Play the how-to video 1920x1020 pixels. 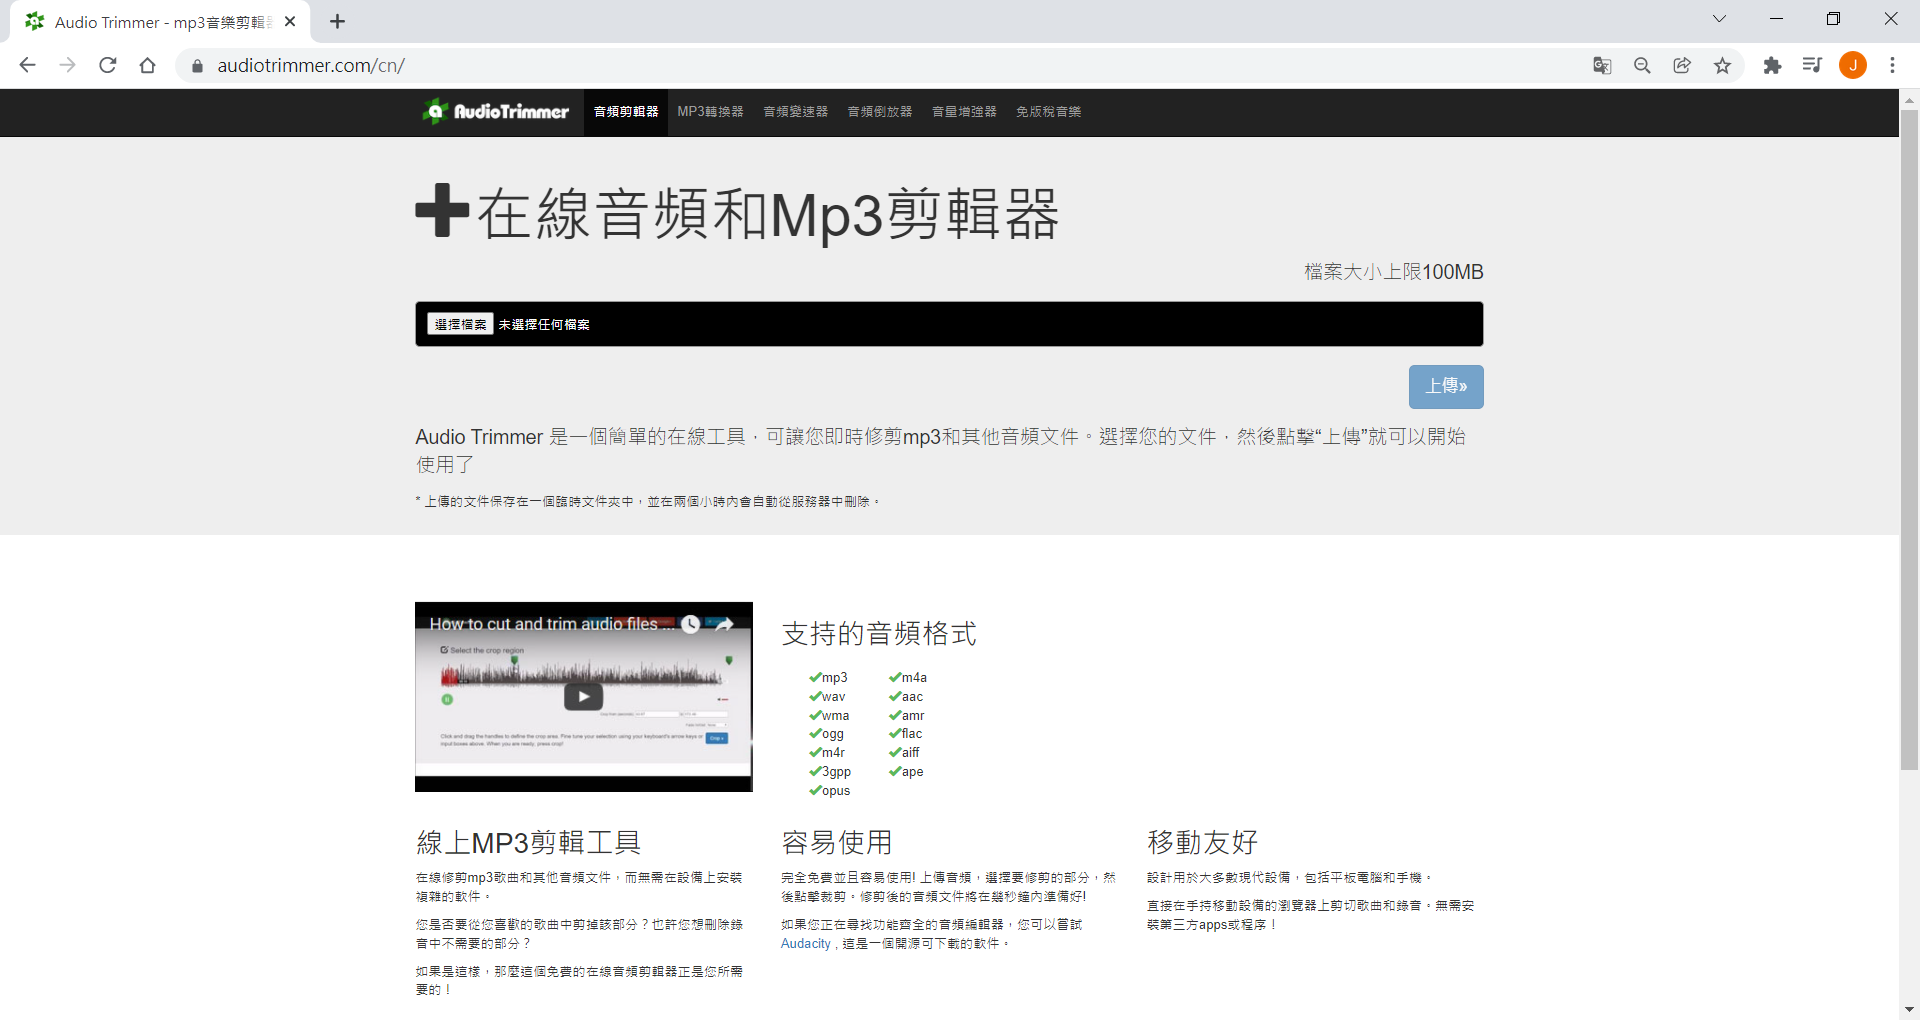tap(583, 697)
